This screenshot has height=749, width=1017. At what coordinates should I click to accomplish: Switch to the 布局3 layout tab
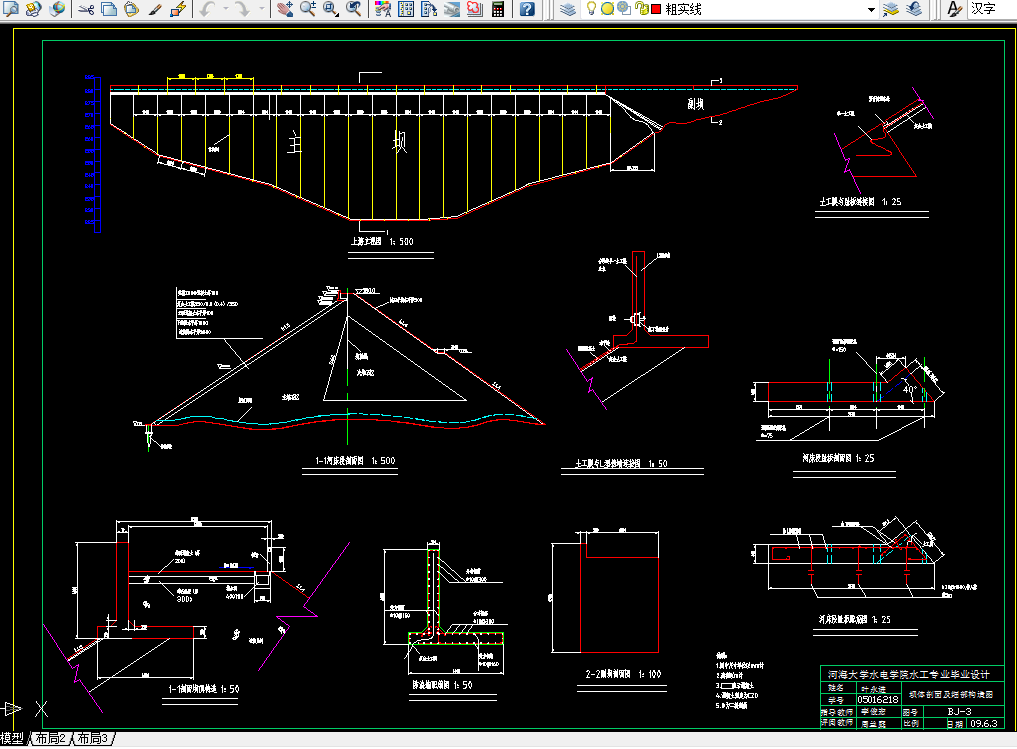93,738
